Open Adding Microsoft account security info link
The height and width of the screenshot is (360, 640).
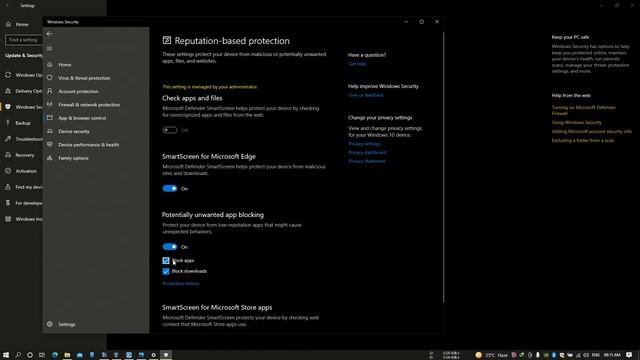[x=592, y=131]
